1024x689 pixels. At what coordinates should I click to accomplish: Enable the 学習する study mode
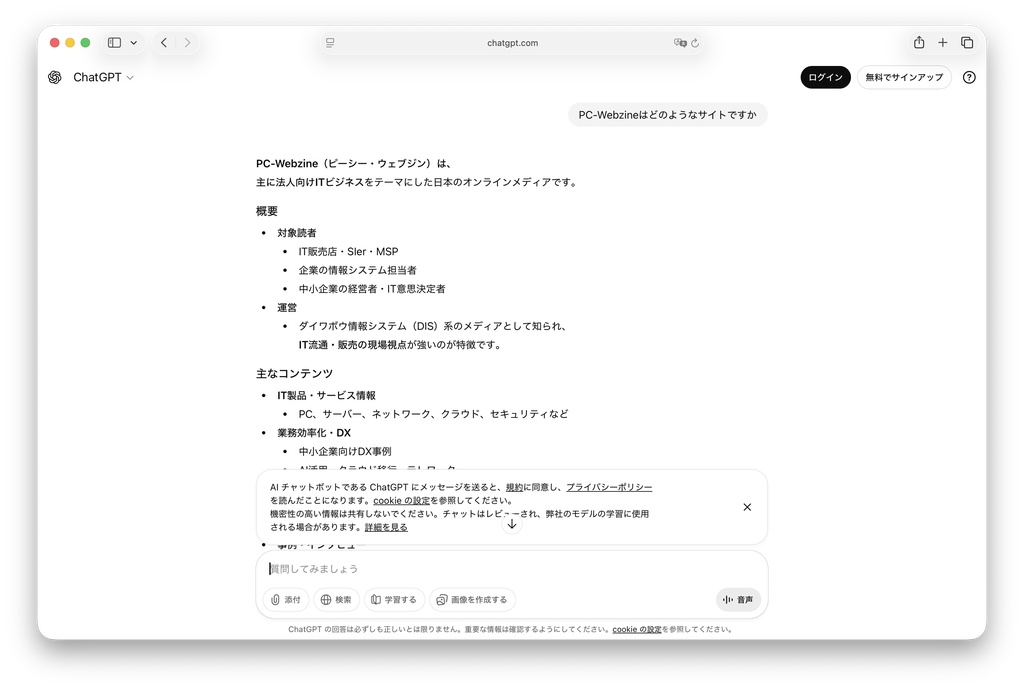(x=393, y=600)
